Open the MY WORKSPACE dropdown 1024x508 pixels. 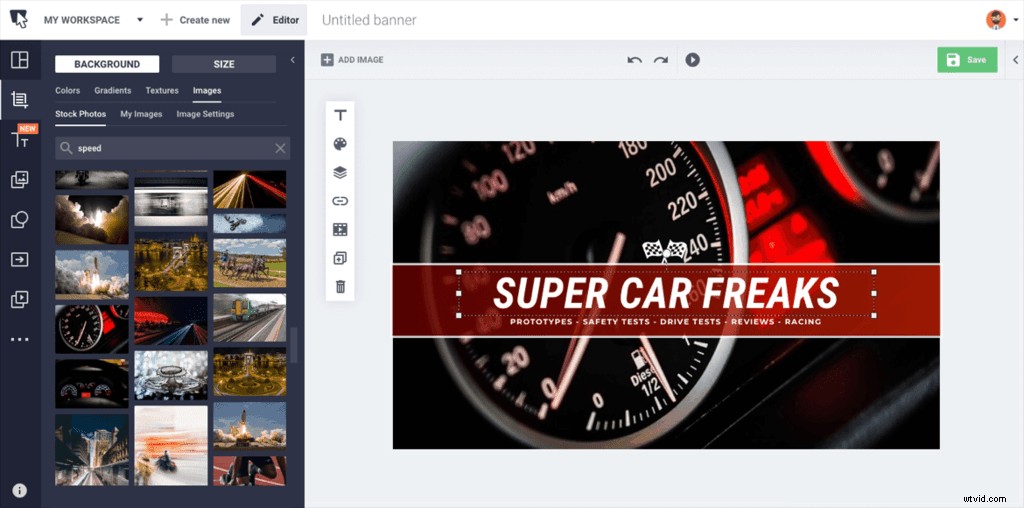tap(93, 20)
